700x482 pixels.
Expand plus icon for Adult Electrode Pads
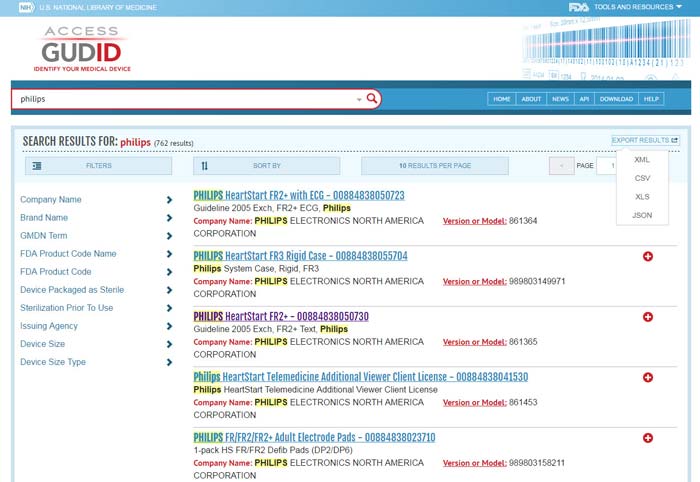pyautogui.click(x=648, y=438)
